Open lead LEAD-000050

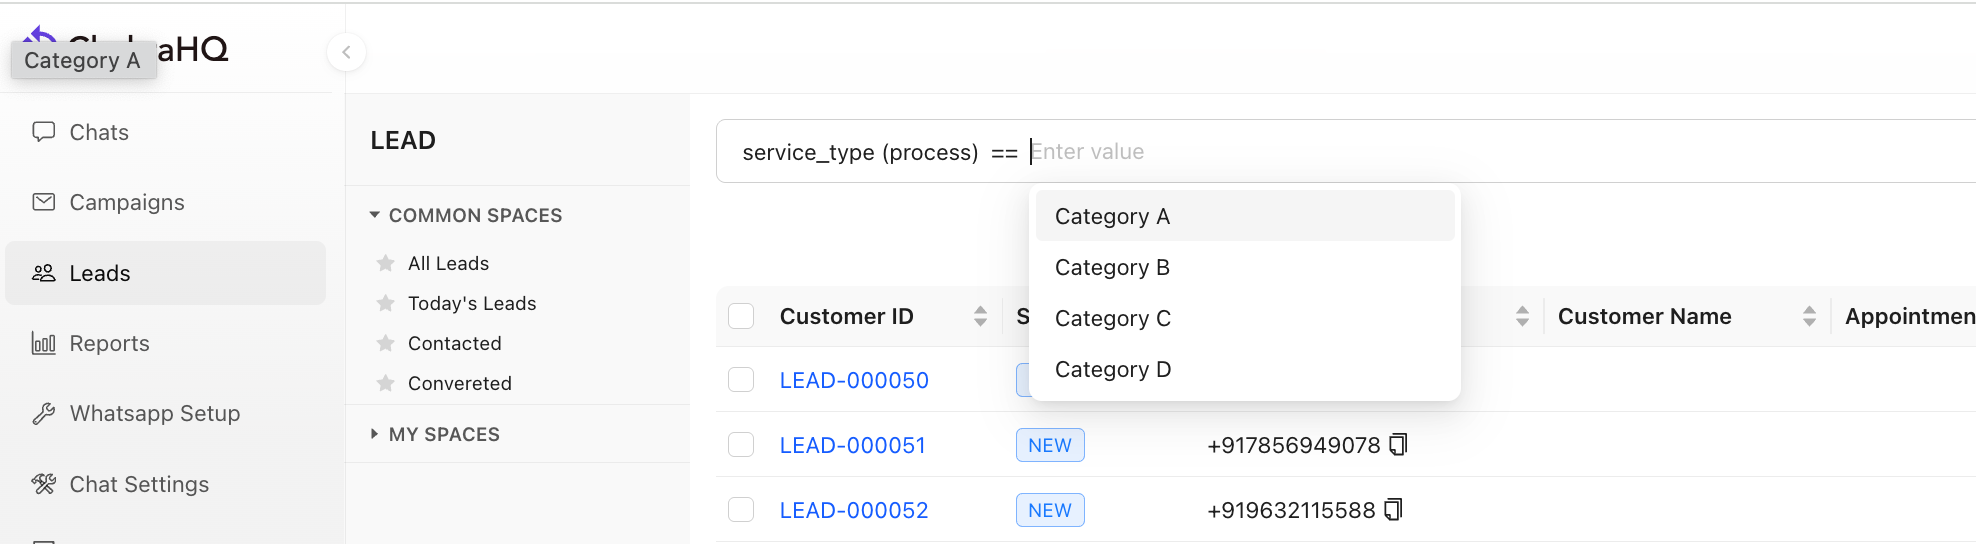pos(854,380)
